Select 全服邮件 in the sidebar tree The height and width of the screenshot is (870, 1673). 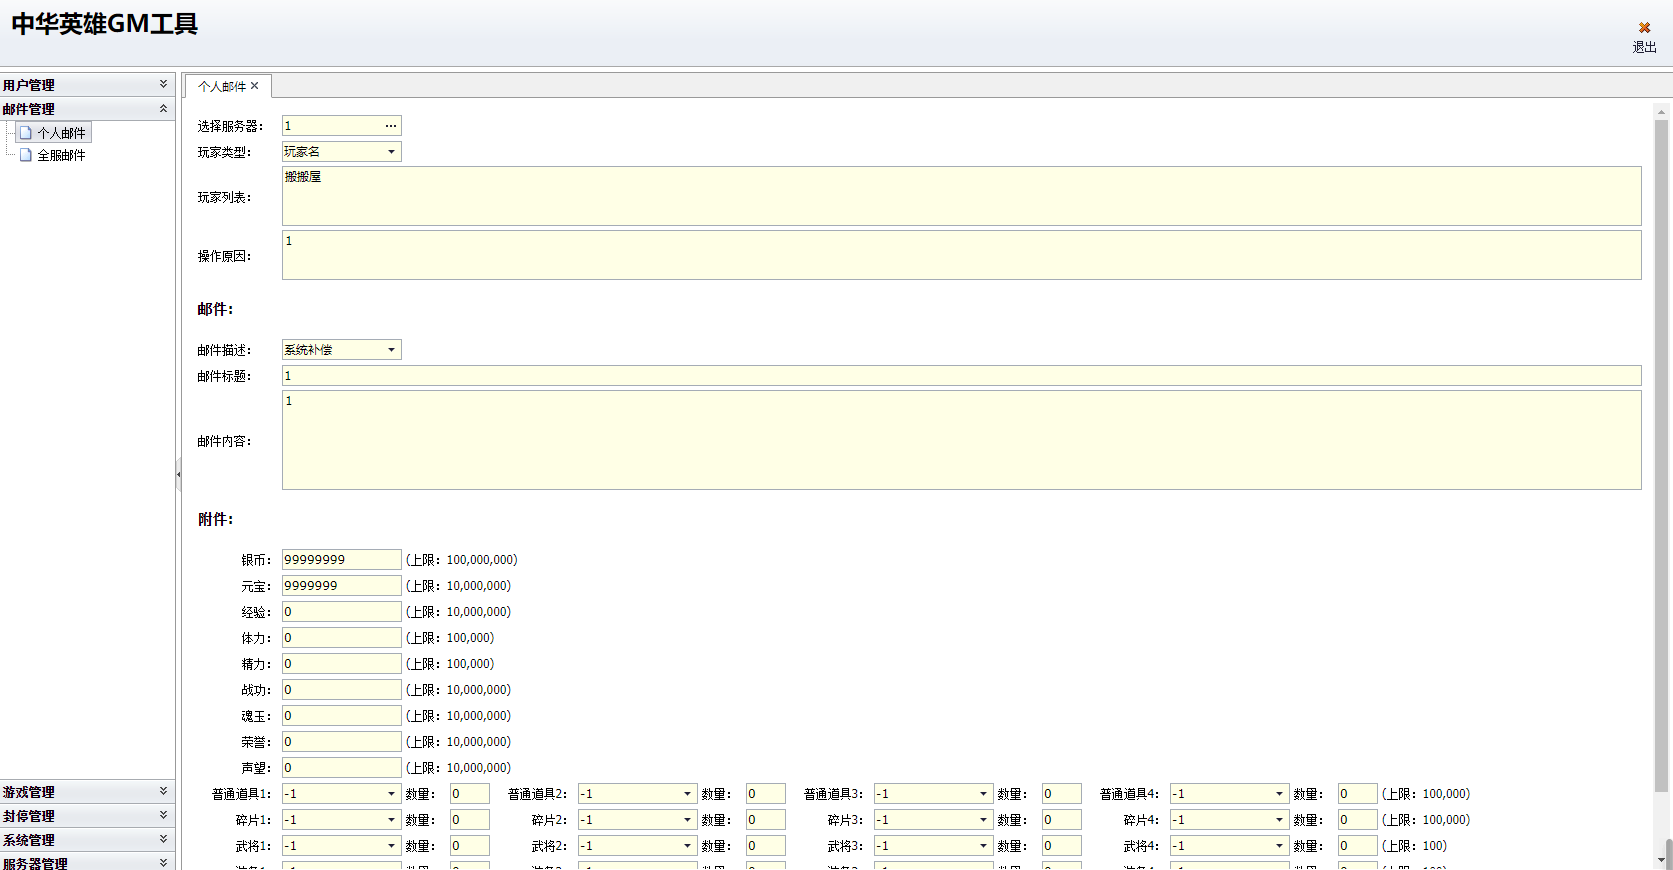61,155
